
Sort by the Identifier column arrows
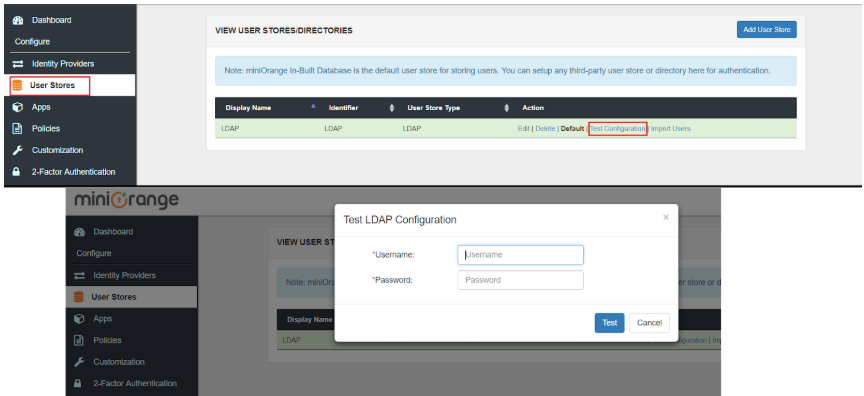pos(392,108)
